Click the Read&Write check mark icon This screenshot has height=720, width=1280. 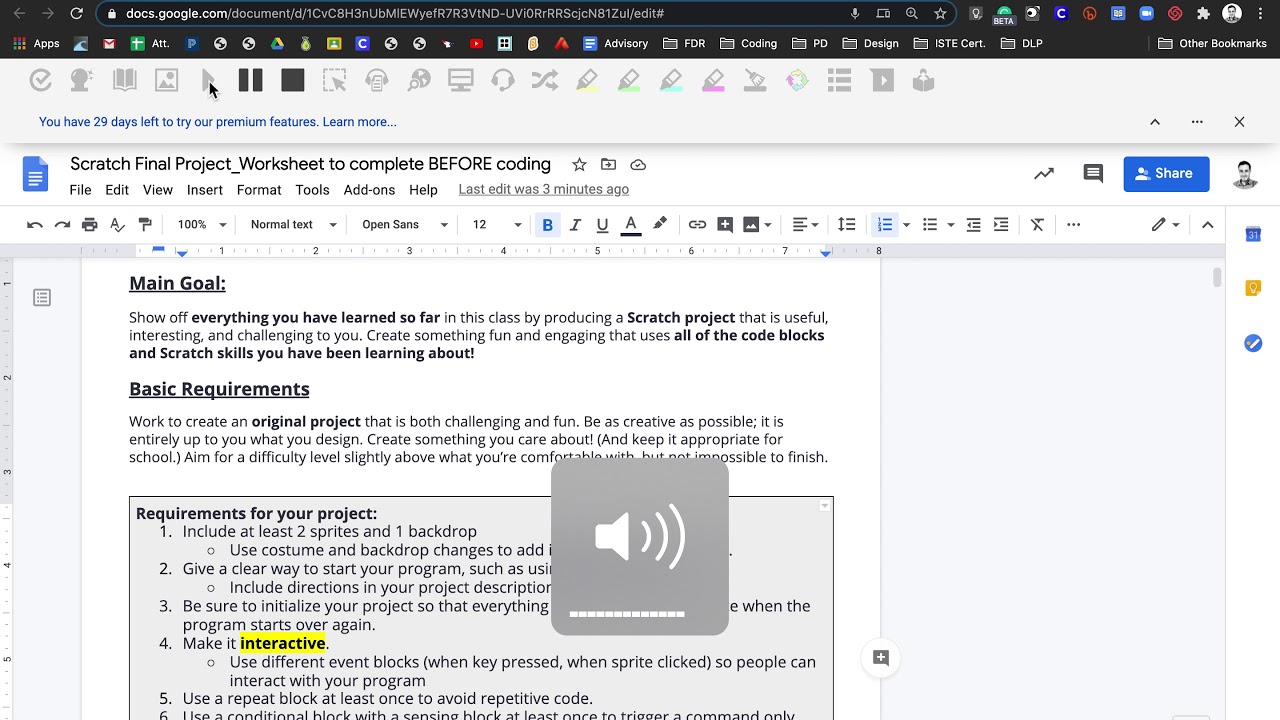pos(40,81)
